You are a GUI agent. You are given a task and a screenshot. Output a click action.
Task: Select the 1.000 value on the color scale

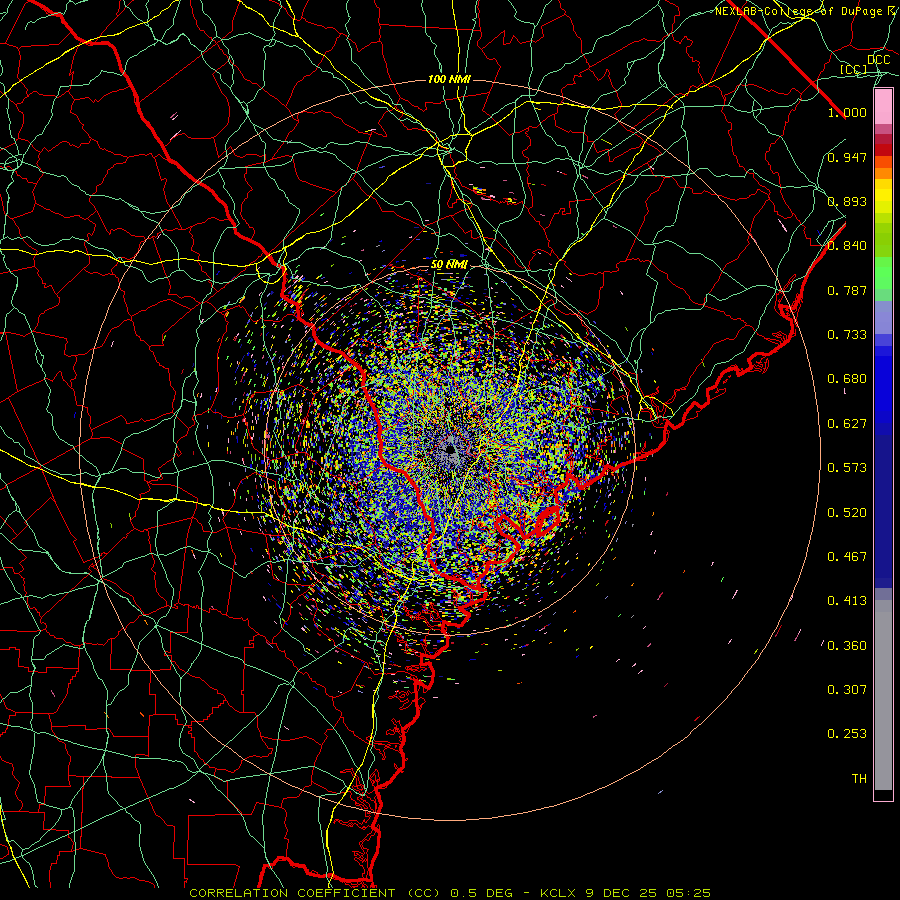tap(847, 112)
